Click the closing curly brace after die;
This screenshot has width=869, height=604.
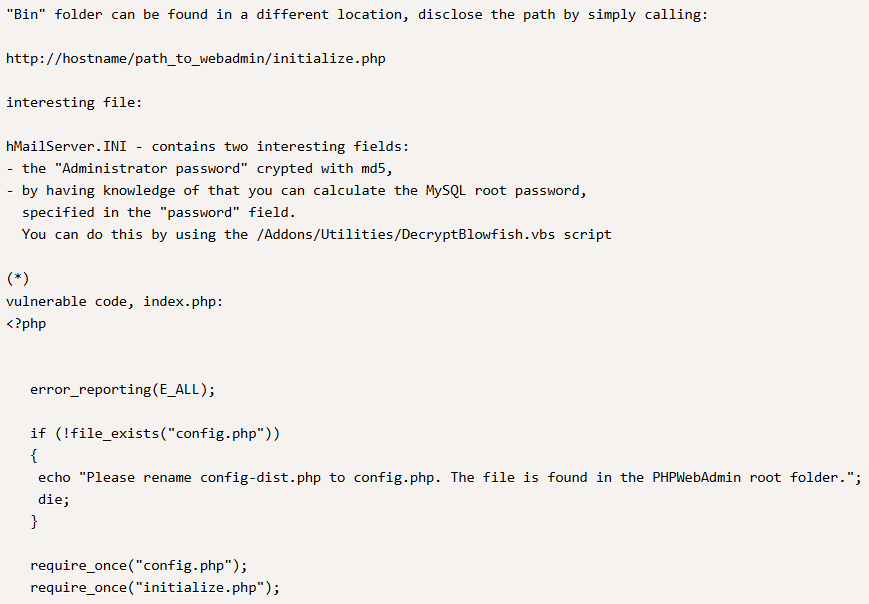34,522
